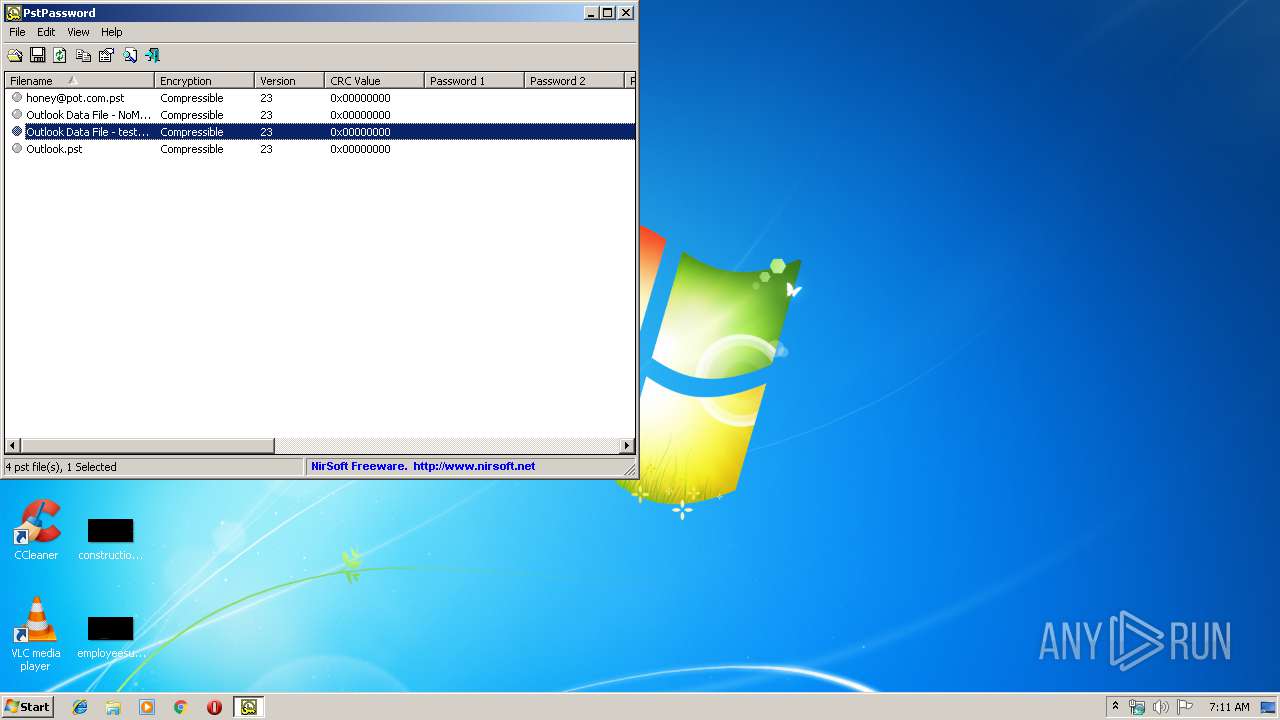
Task: Click Compressible in the Outlook.pst row
Action: click(191, 149)
